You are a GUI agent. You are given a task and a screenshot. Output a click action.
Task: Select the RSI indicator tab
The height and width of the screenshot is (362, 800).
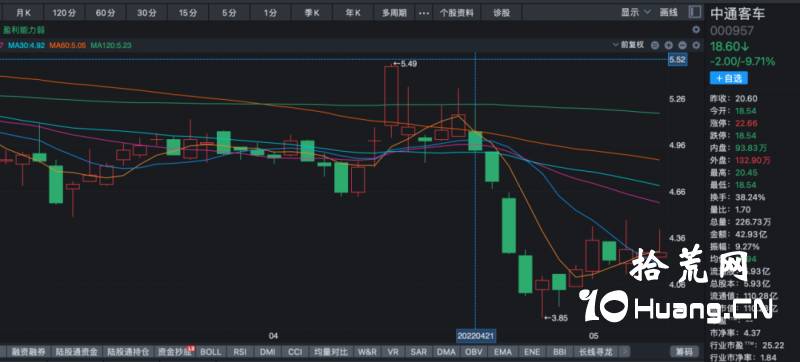(240, 352)
